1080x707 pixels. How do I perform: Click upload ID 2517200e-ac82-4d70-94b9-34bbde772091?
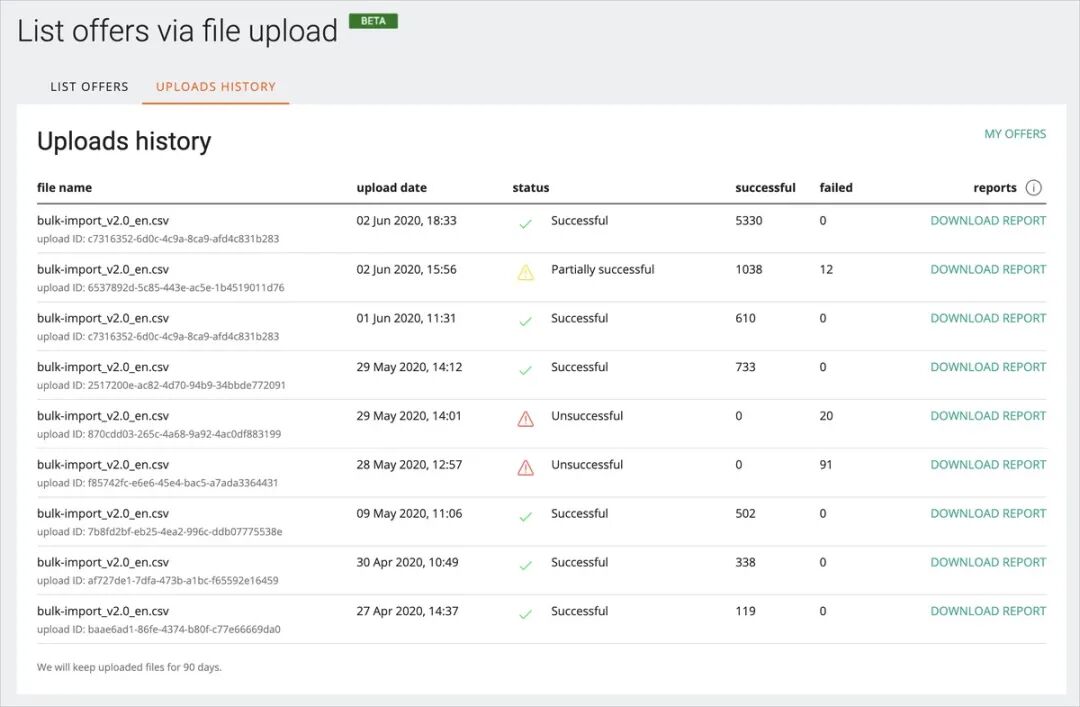(x=161, y=385)
